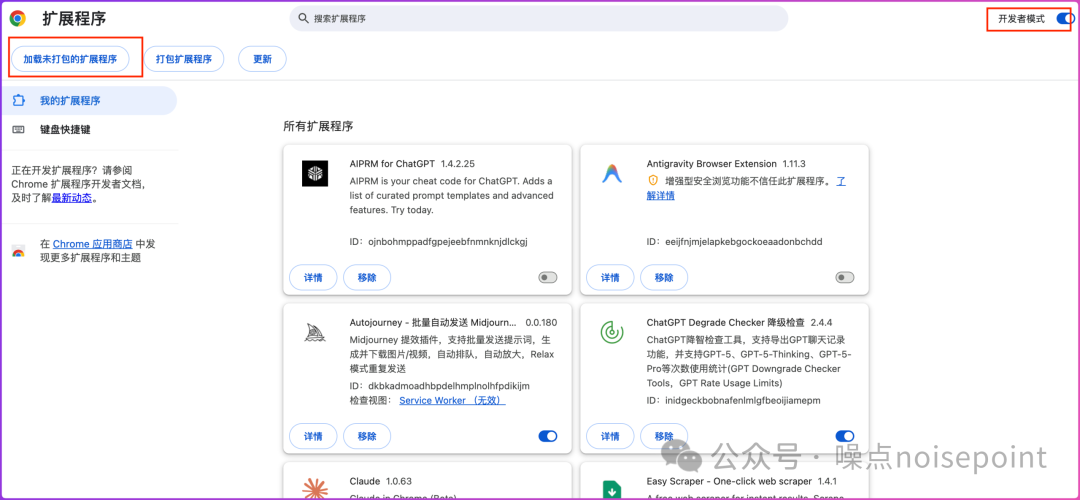Image resolution: width=1080 pixels, height=500 pixels.
Task: Click the Autojourney sailboat icon
Action: 315,332
